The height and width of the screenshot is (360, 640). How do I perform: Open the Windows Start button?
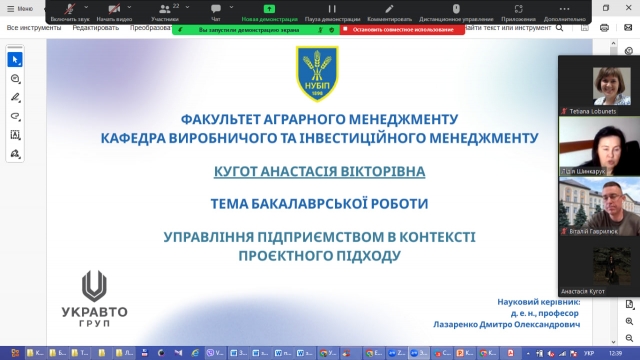[15, 353]
